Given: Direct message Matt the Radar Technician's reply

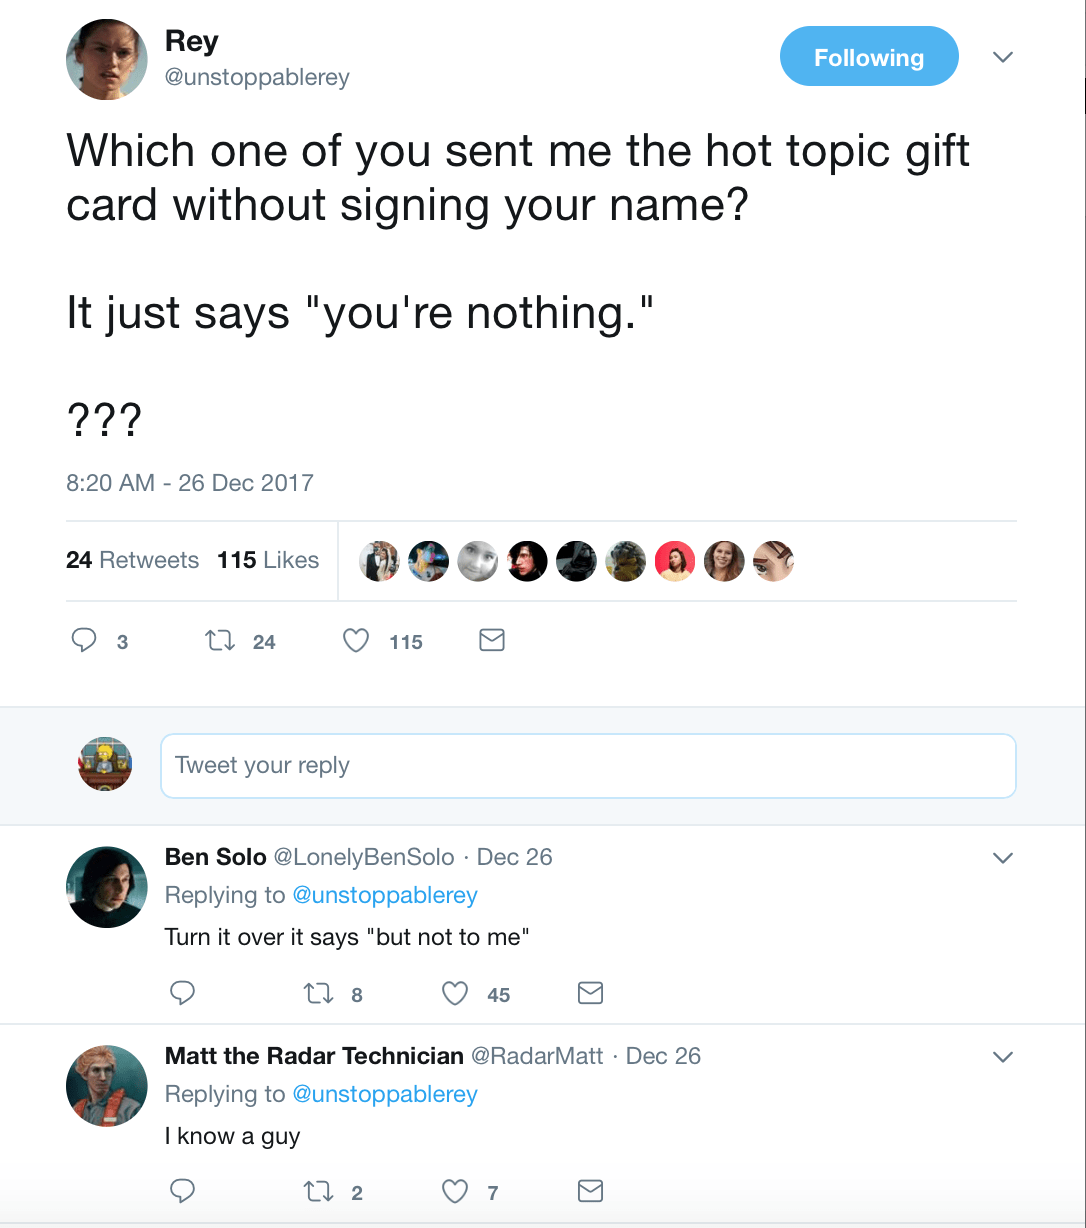Looking at the screenshot, I should click(591, 1191).
